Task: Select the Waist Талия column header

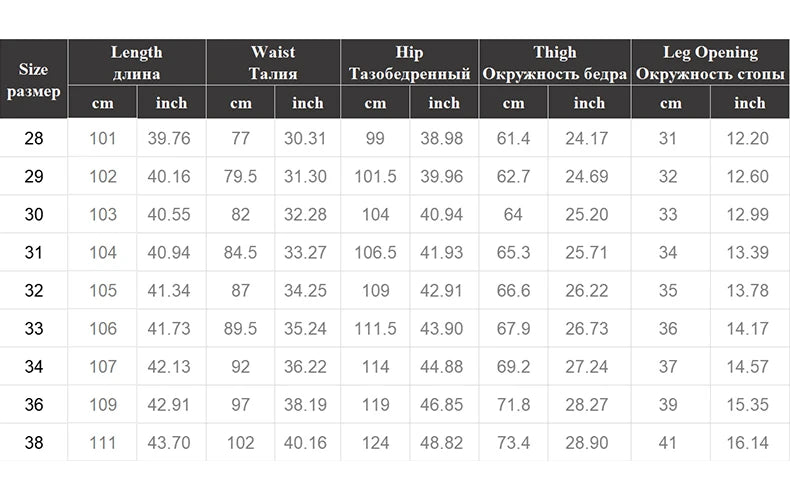Action: click(x=273, y=62)
